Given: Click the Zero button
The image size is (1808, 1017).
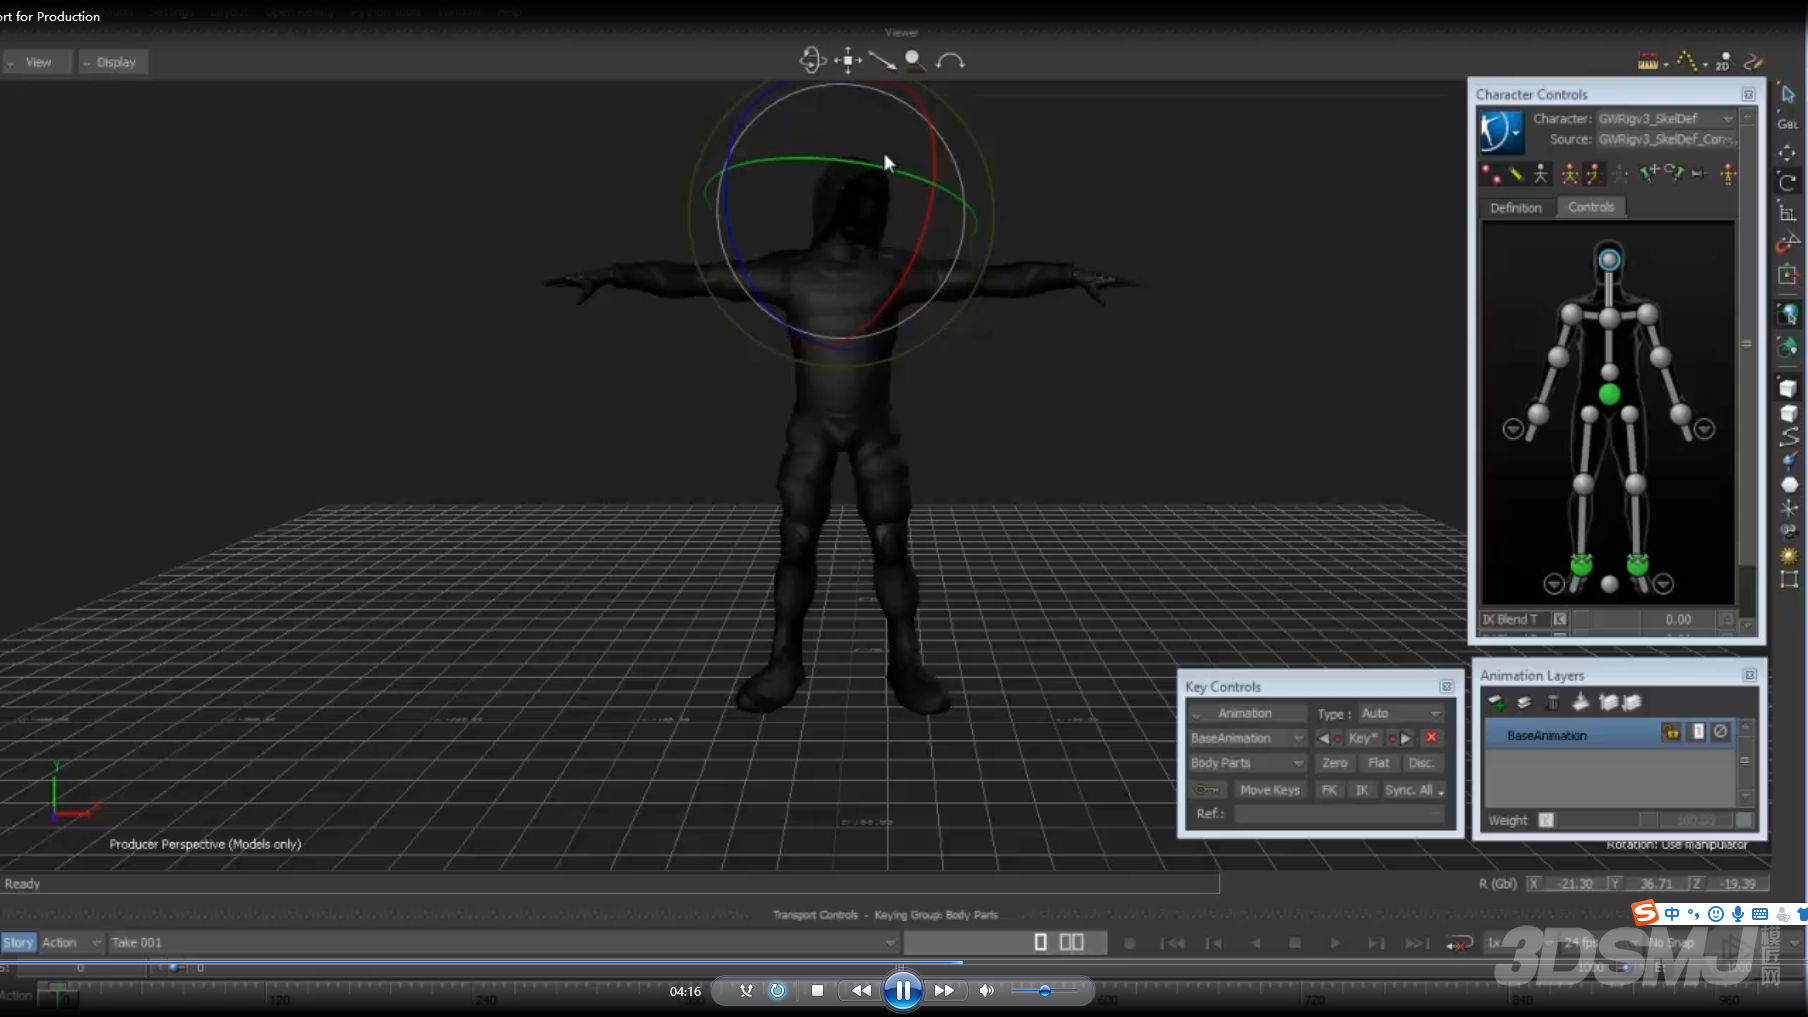Looking at the screenshot, I should pyautogui.click(x=1335, y=763).
